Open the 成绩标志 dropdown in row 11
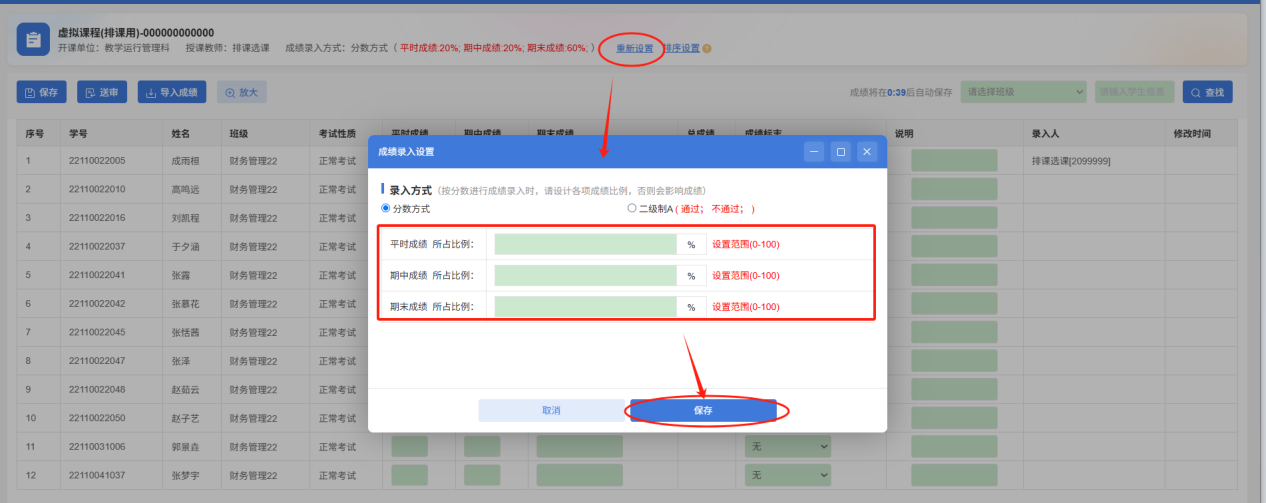This screenshot has width=1266, height=503. pyautogui.click(x=787, y=446)
